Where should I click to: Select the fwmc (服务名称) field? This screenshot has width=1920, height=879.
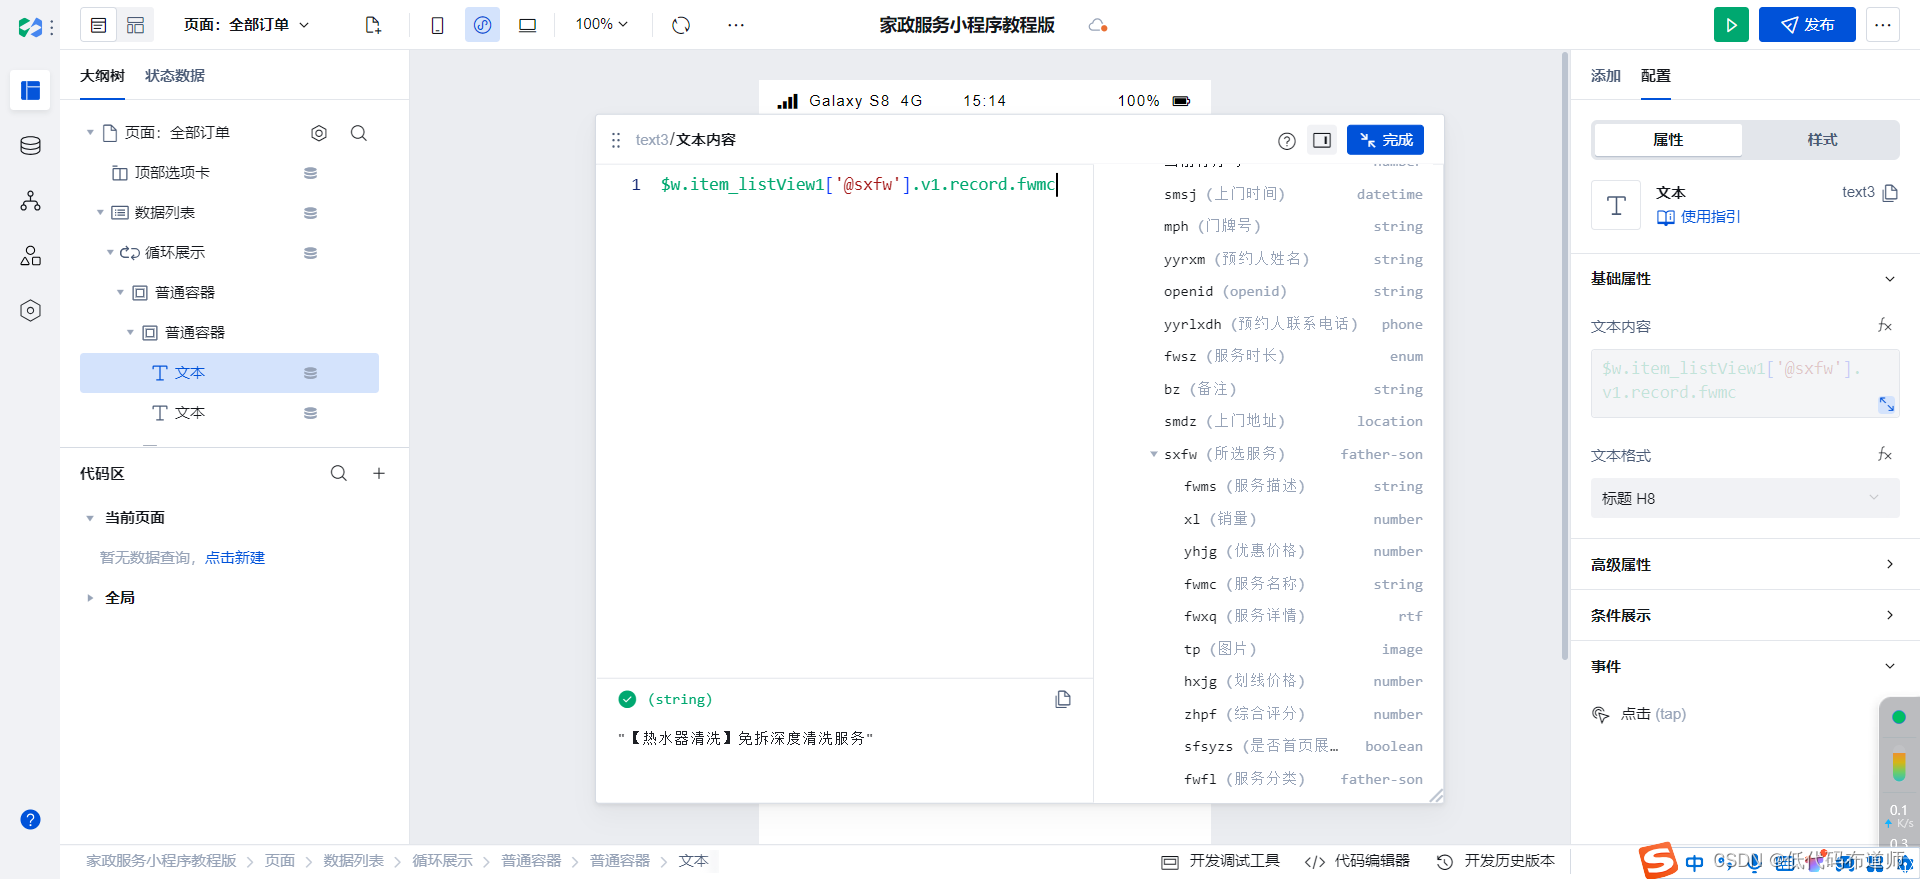pyautogui.click(x=1302, y=584)
